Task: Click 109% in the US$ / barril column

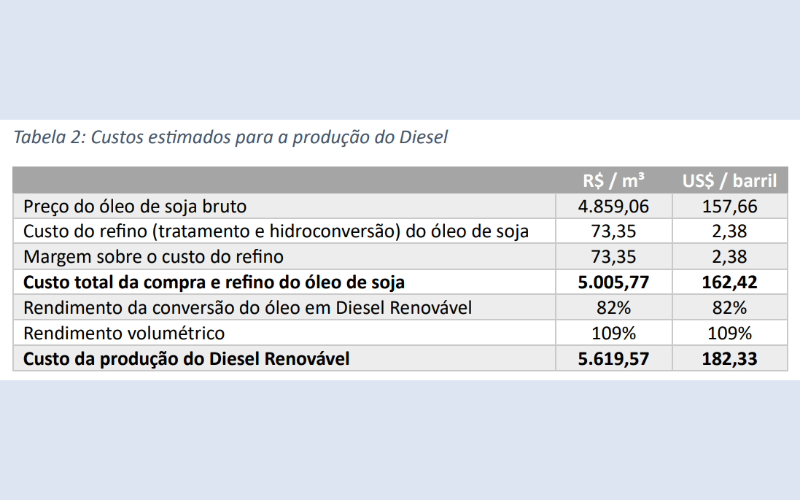Action: point(730,333)
